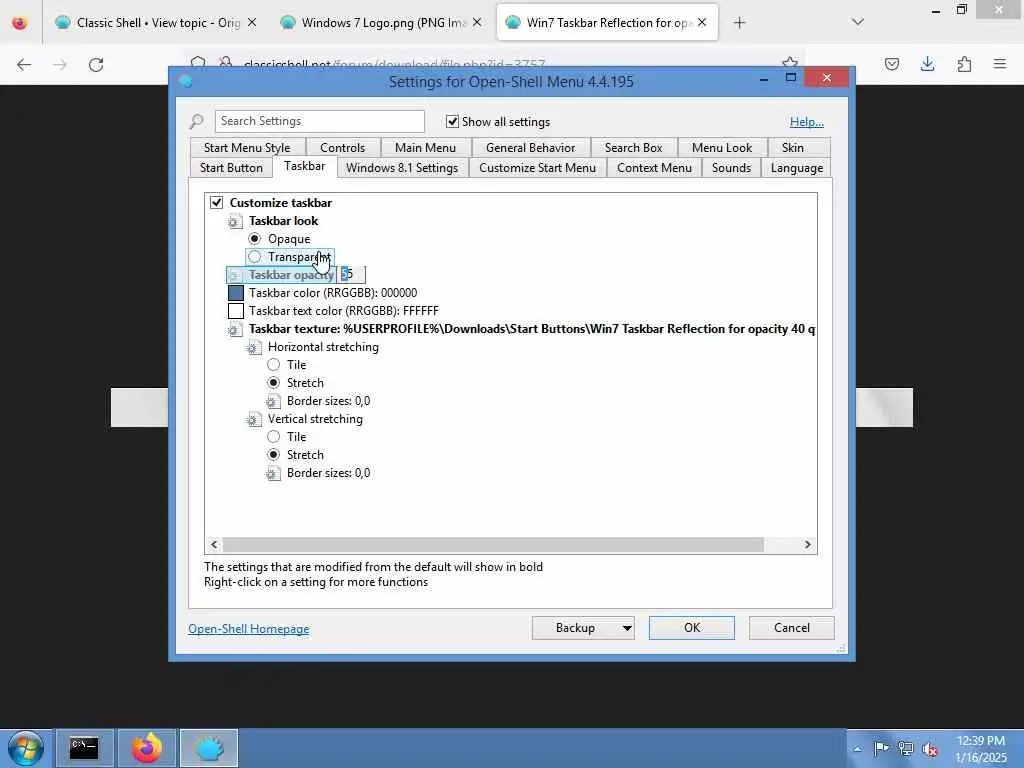
Task: Click the Cancel button
Action: click(792, 628)
